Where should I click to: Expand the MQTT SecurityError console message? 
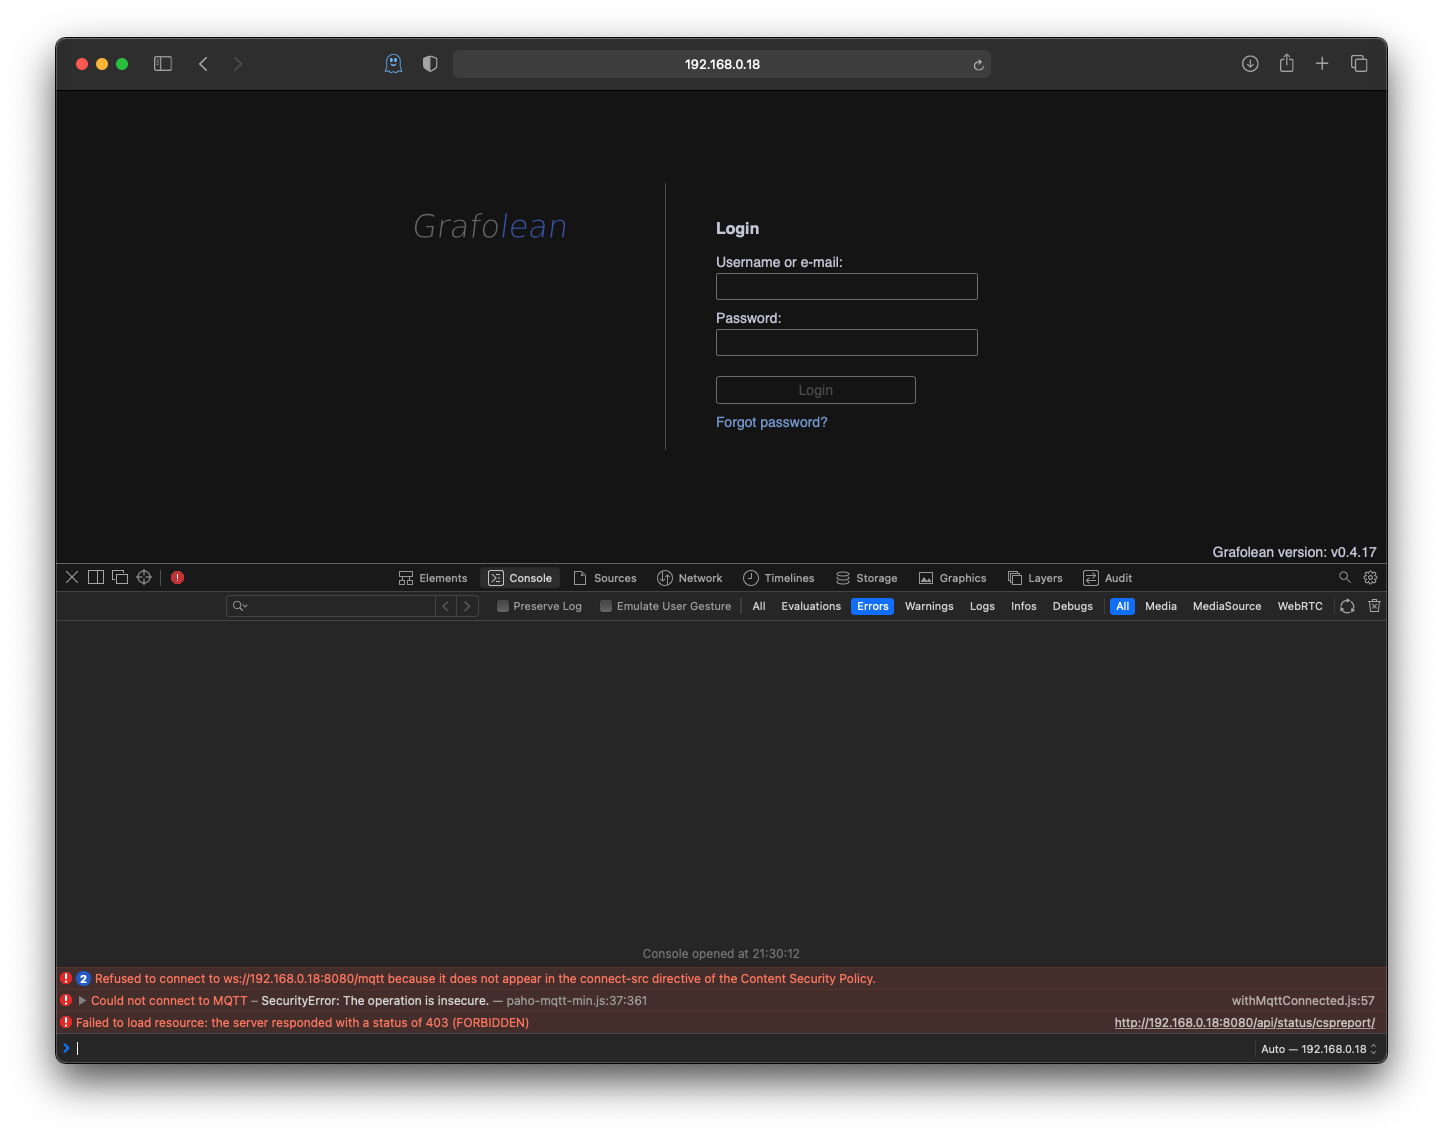pos(82,1000)
